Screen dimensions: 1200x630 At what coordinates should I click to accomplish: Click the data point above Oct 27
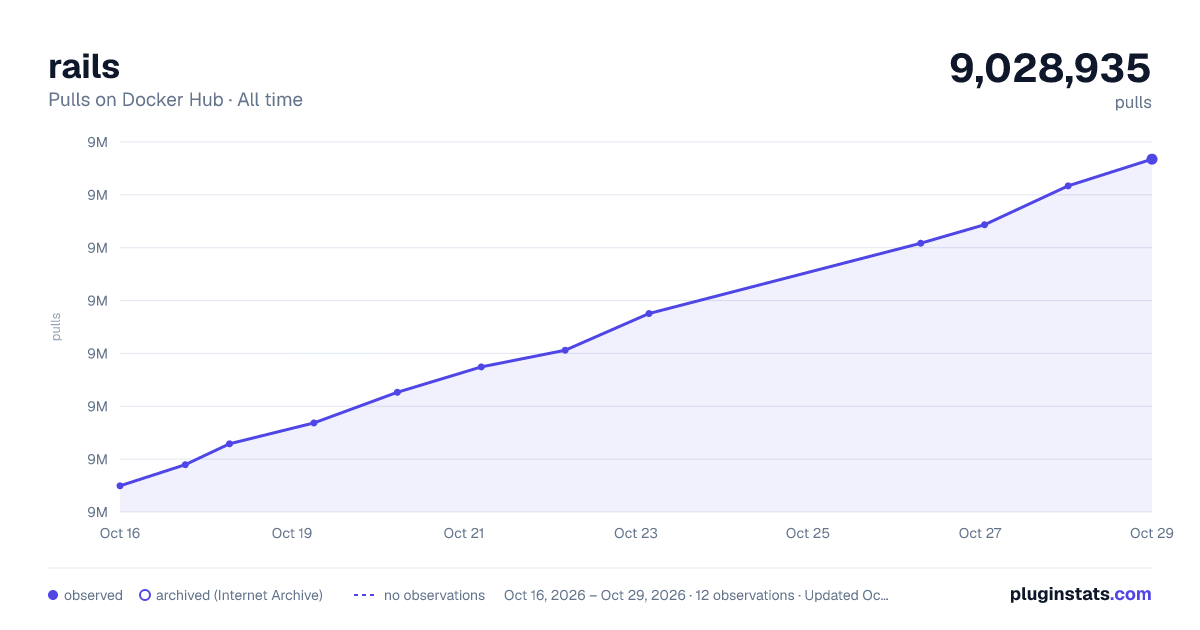984,225
